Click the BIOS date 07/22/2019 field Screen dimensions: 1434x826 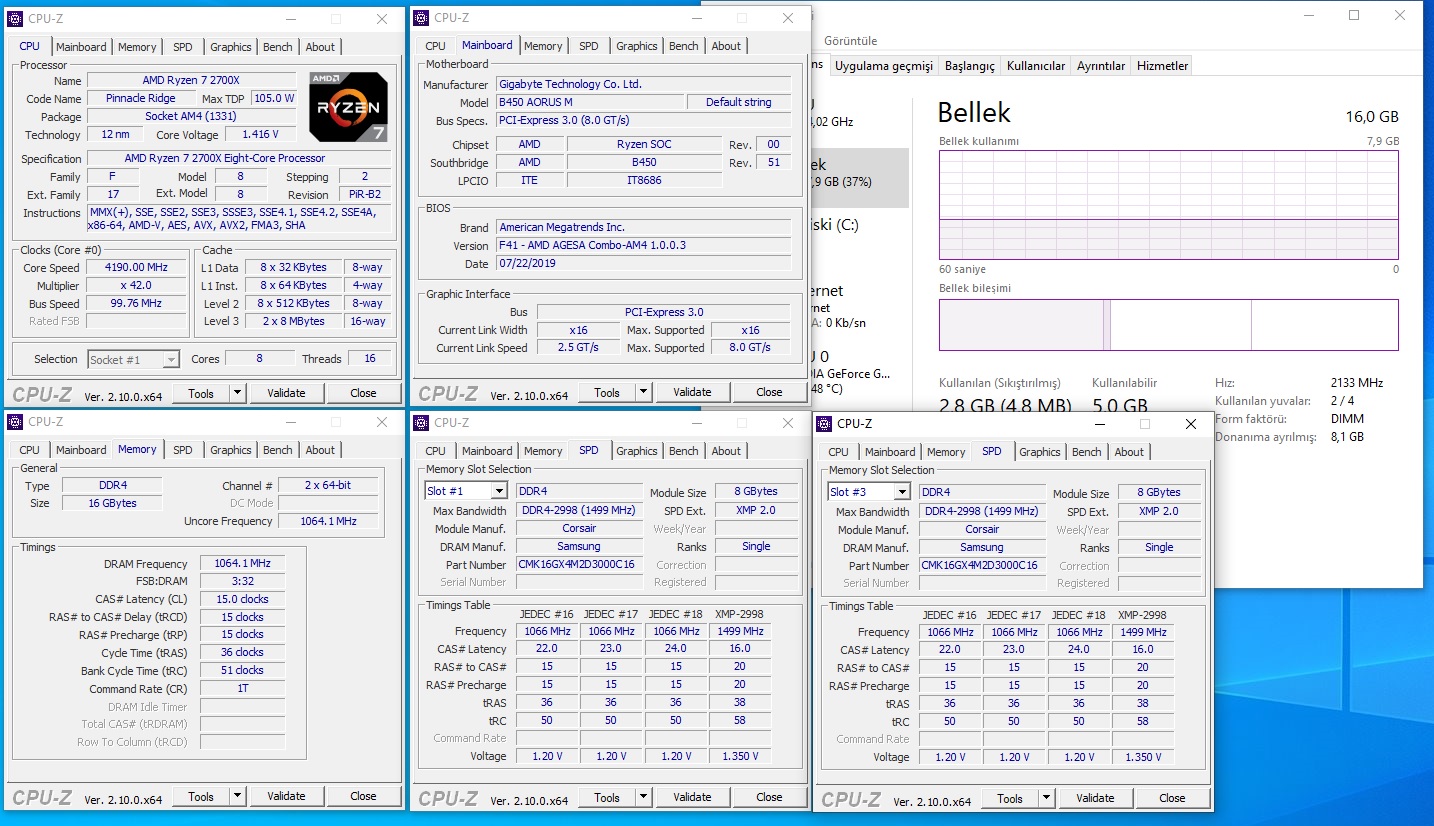click(x=643, y=263)
